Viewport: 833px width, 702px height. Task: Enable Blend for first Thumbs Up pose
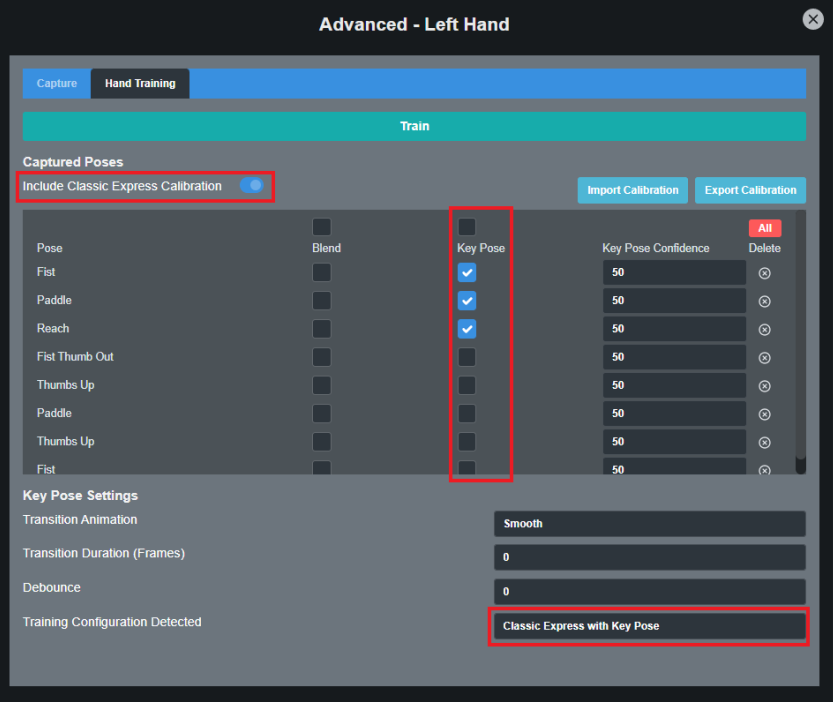tap(321, 385)
